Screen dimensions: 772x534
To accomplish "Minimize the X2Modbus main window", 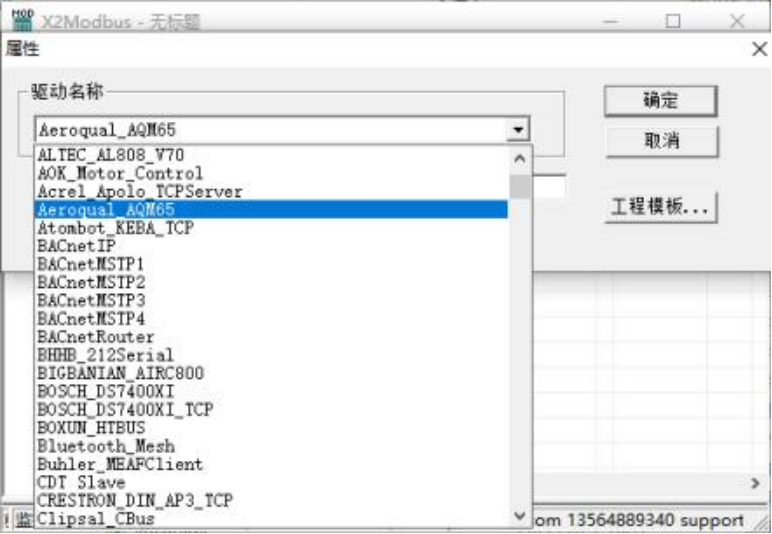I will click(611, 21).
